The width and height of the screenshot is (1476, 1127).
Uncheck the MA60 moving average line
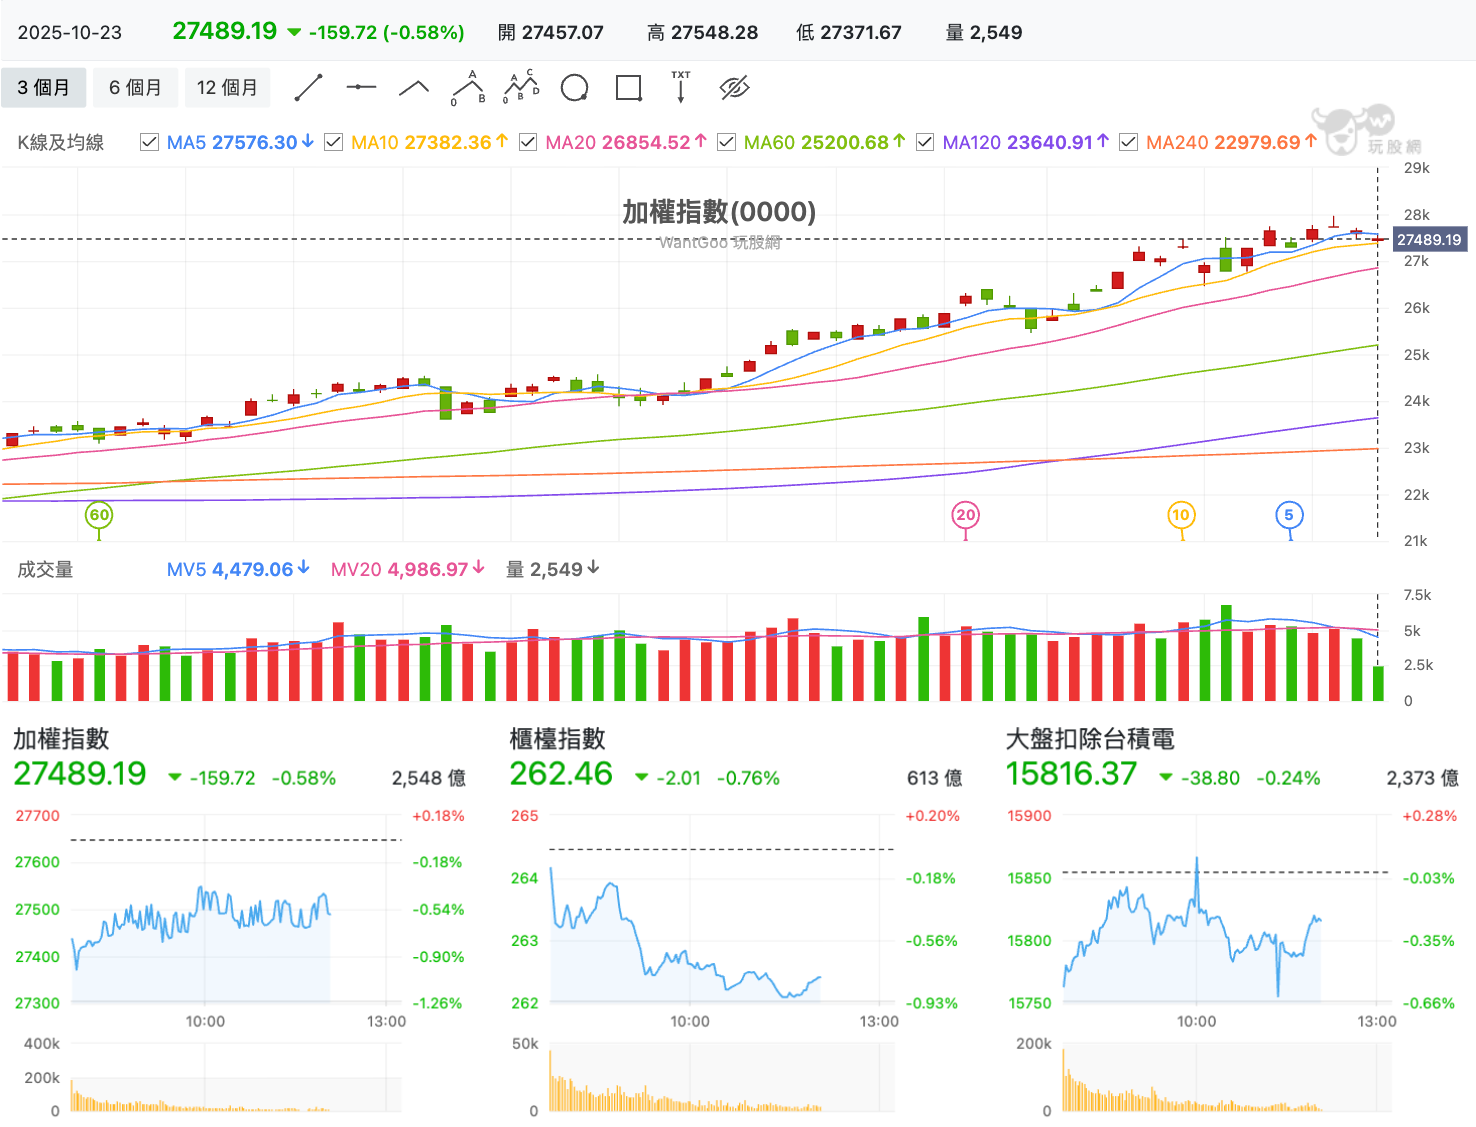click(x=726, y=142)
